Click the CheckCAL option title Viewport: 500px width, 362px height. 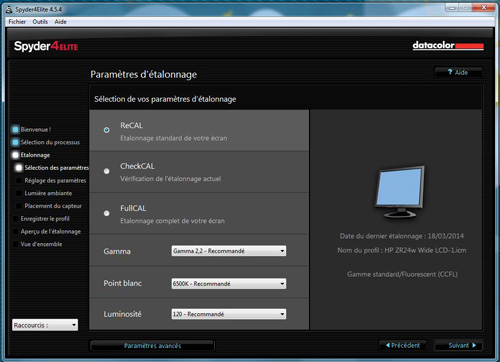pos(137,166)
